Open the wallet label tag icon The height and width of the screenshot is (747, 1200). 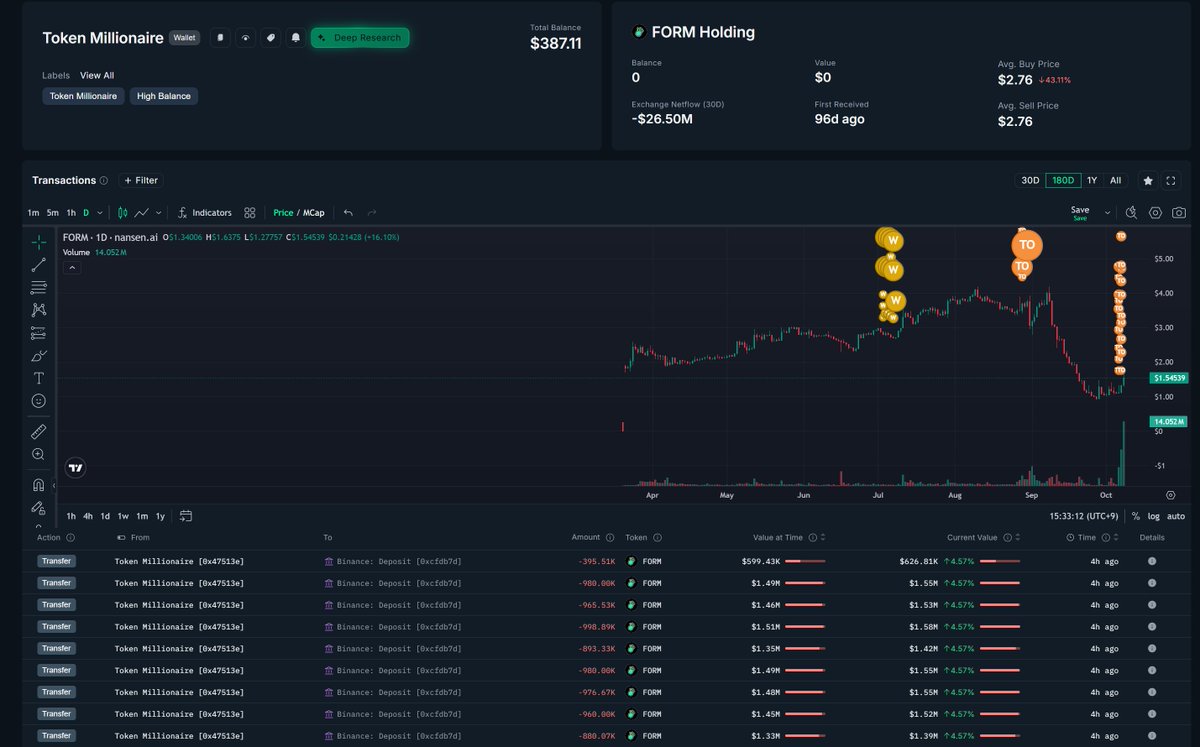(x=271, y=37)
